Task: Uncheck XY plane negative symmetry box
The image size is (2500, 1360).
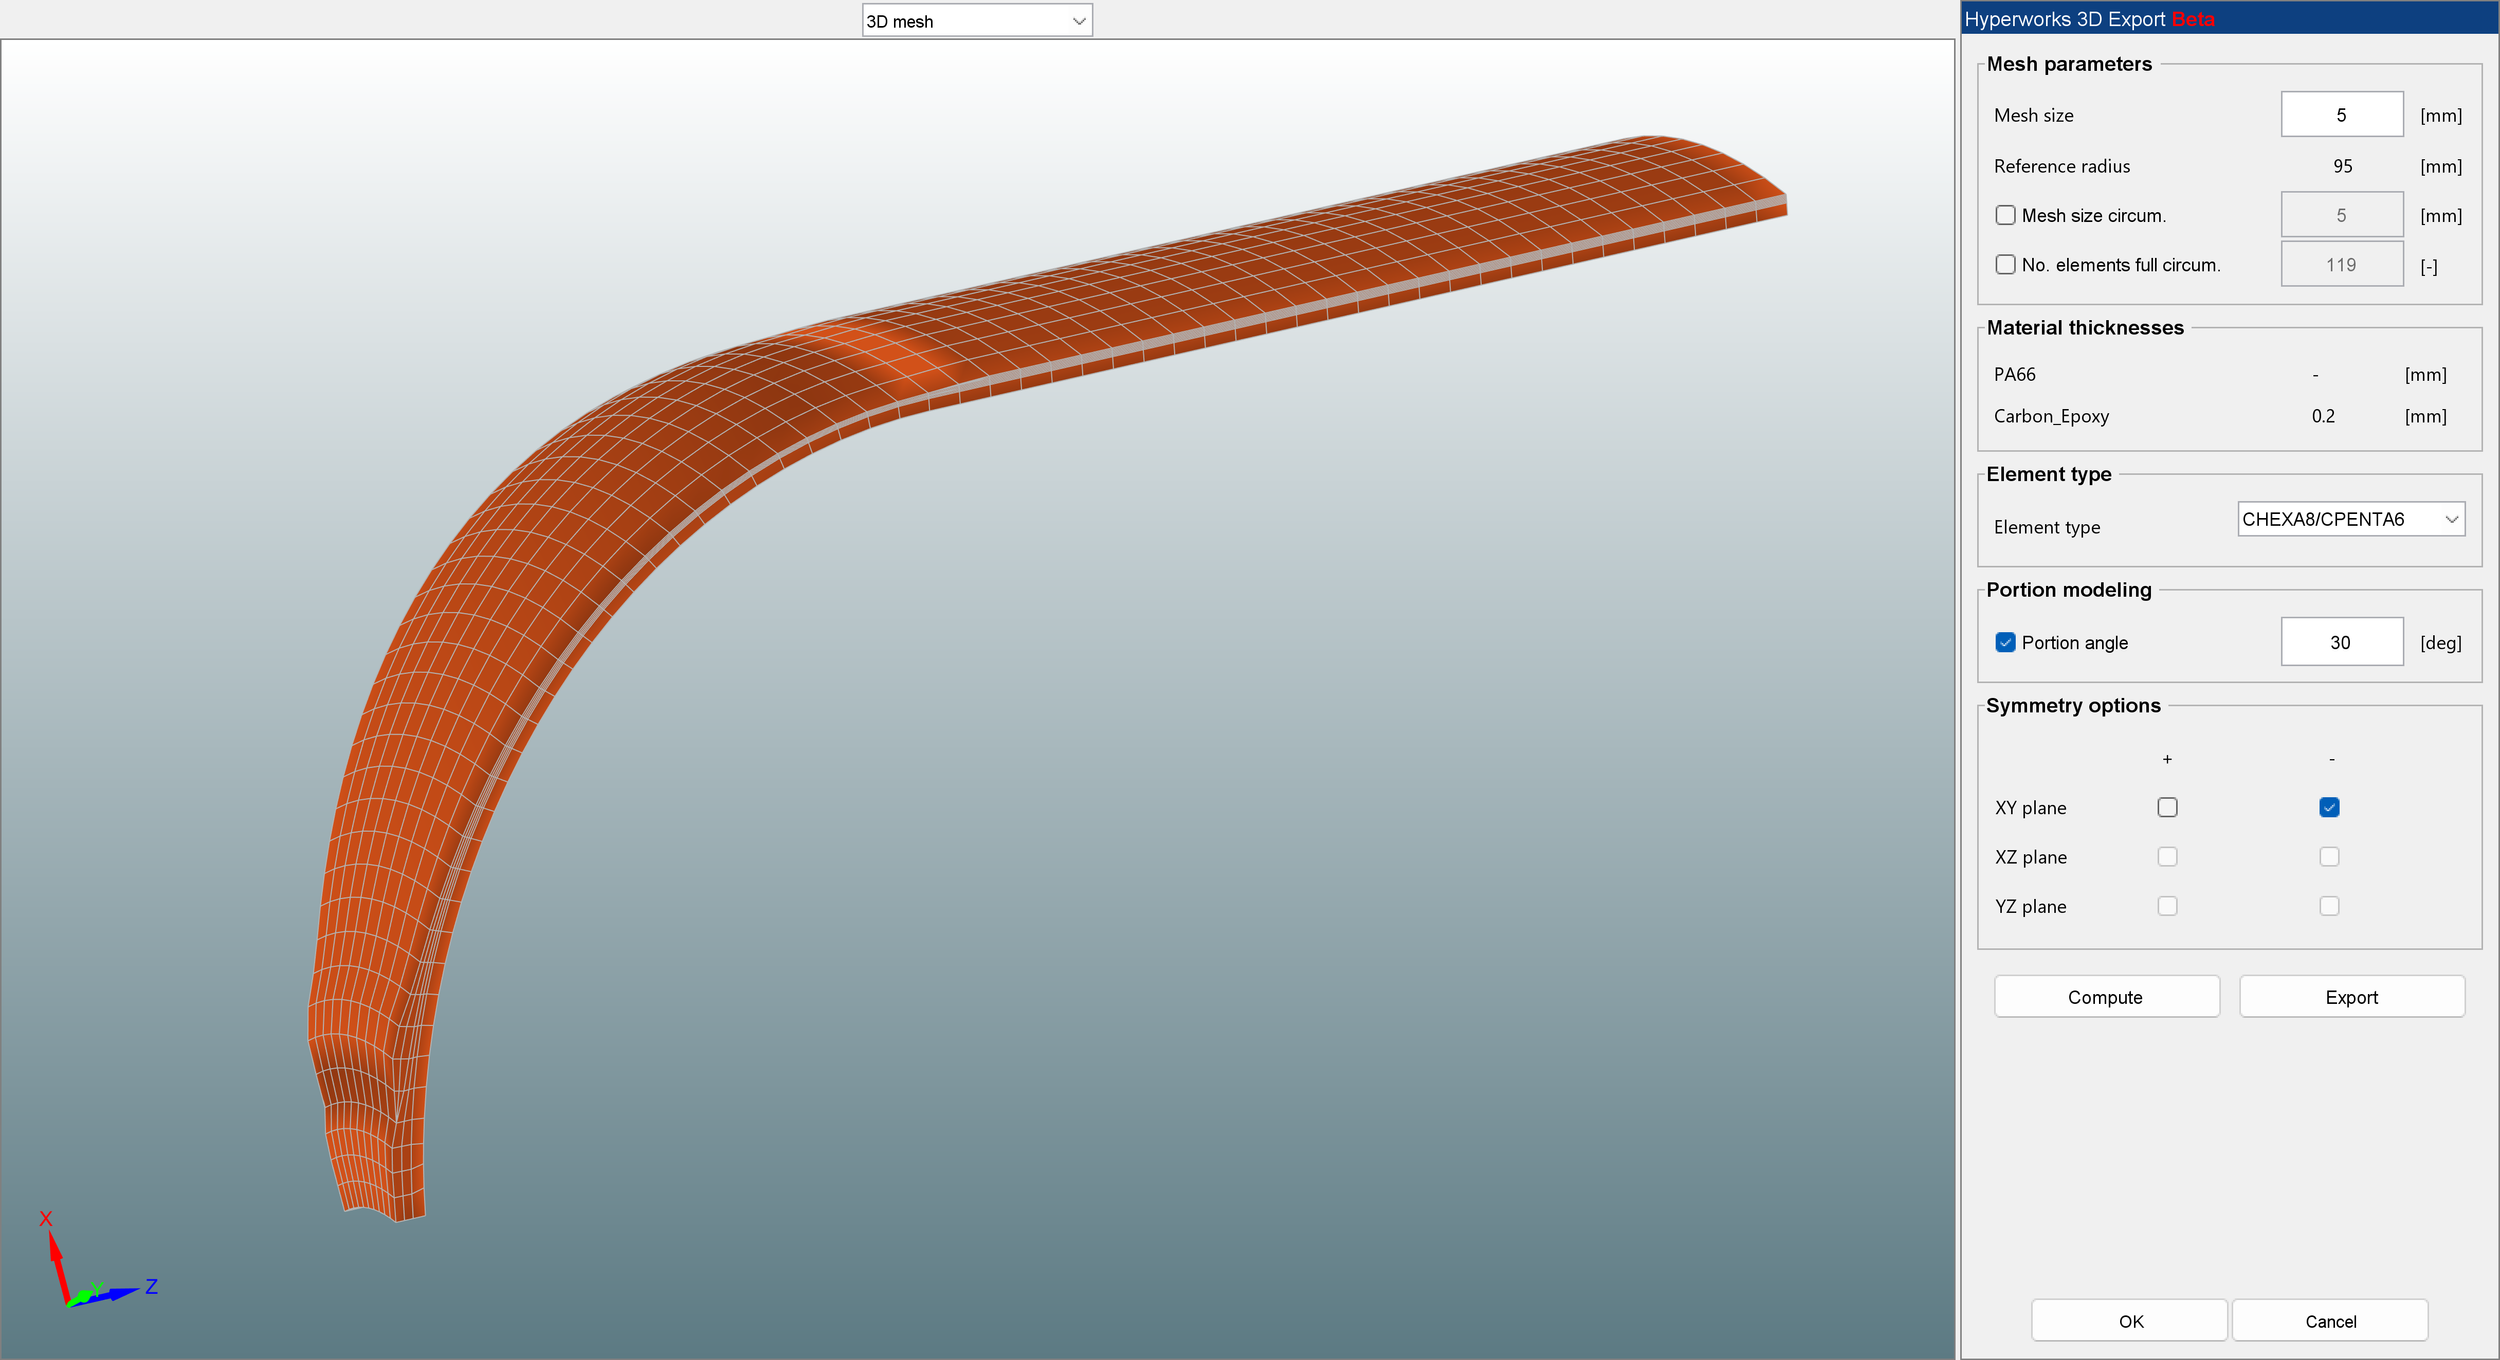Action: click(x=2329, y=807)
